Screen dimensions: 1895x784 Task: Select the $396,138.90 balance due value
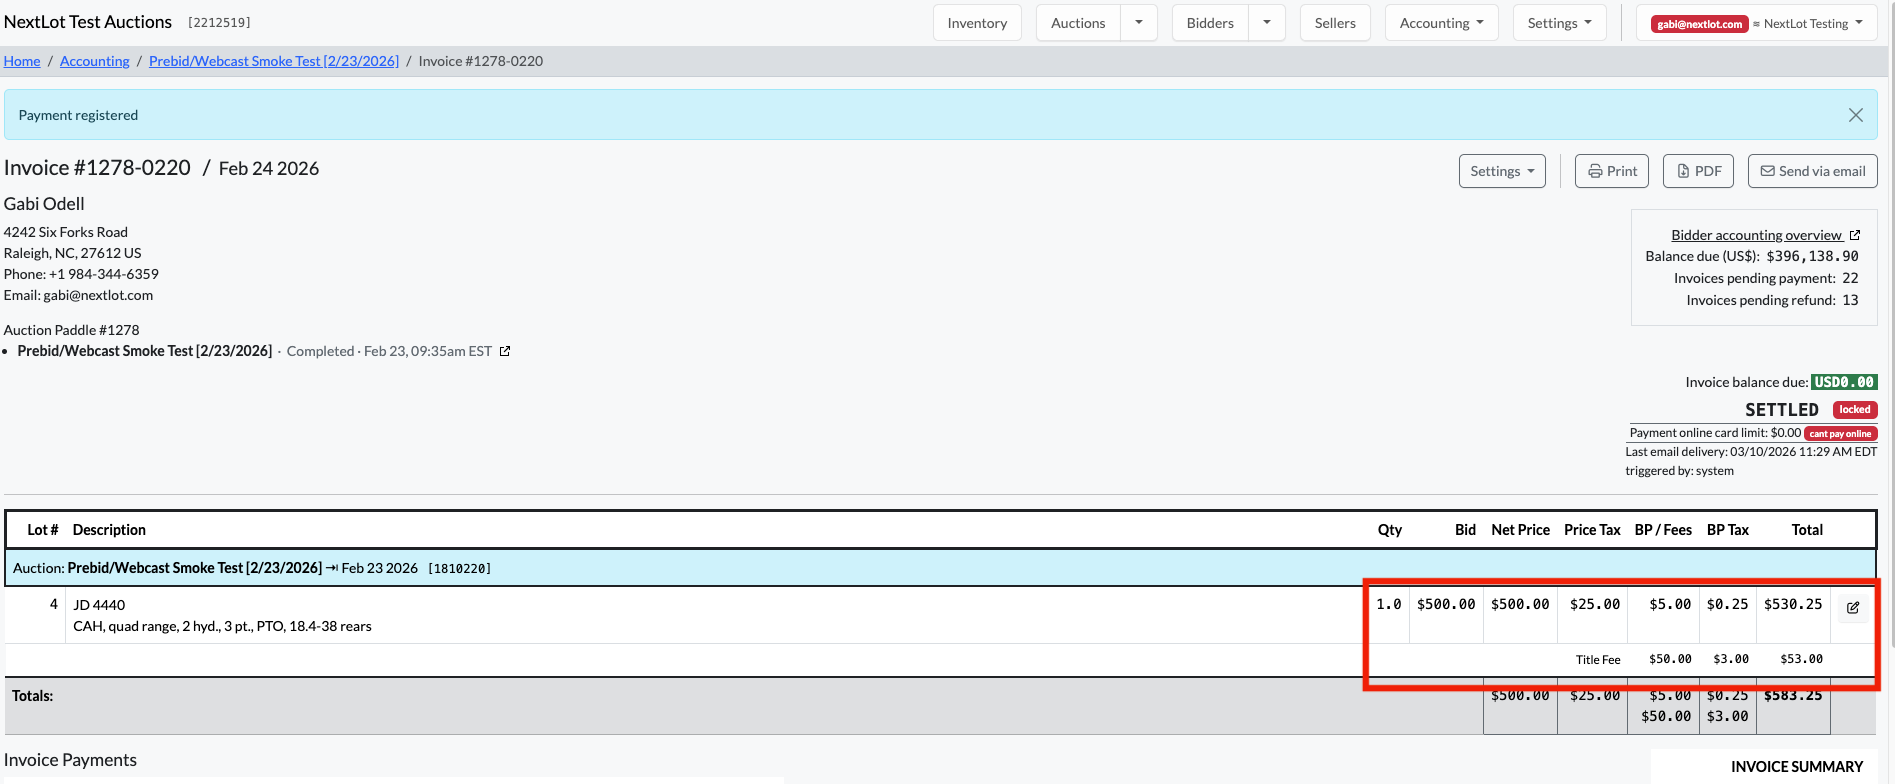coord(1812,256)
